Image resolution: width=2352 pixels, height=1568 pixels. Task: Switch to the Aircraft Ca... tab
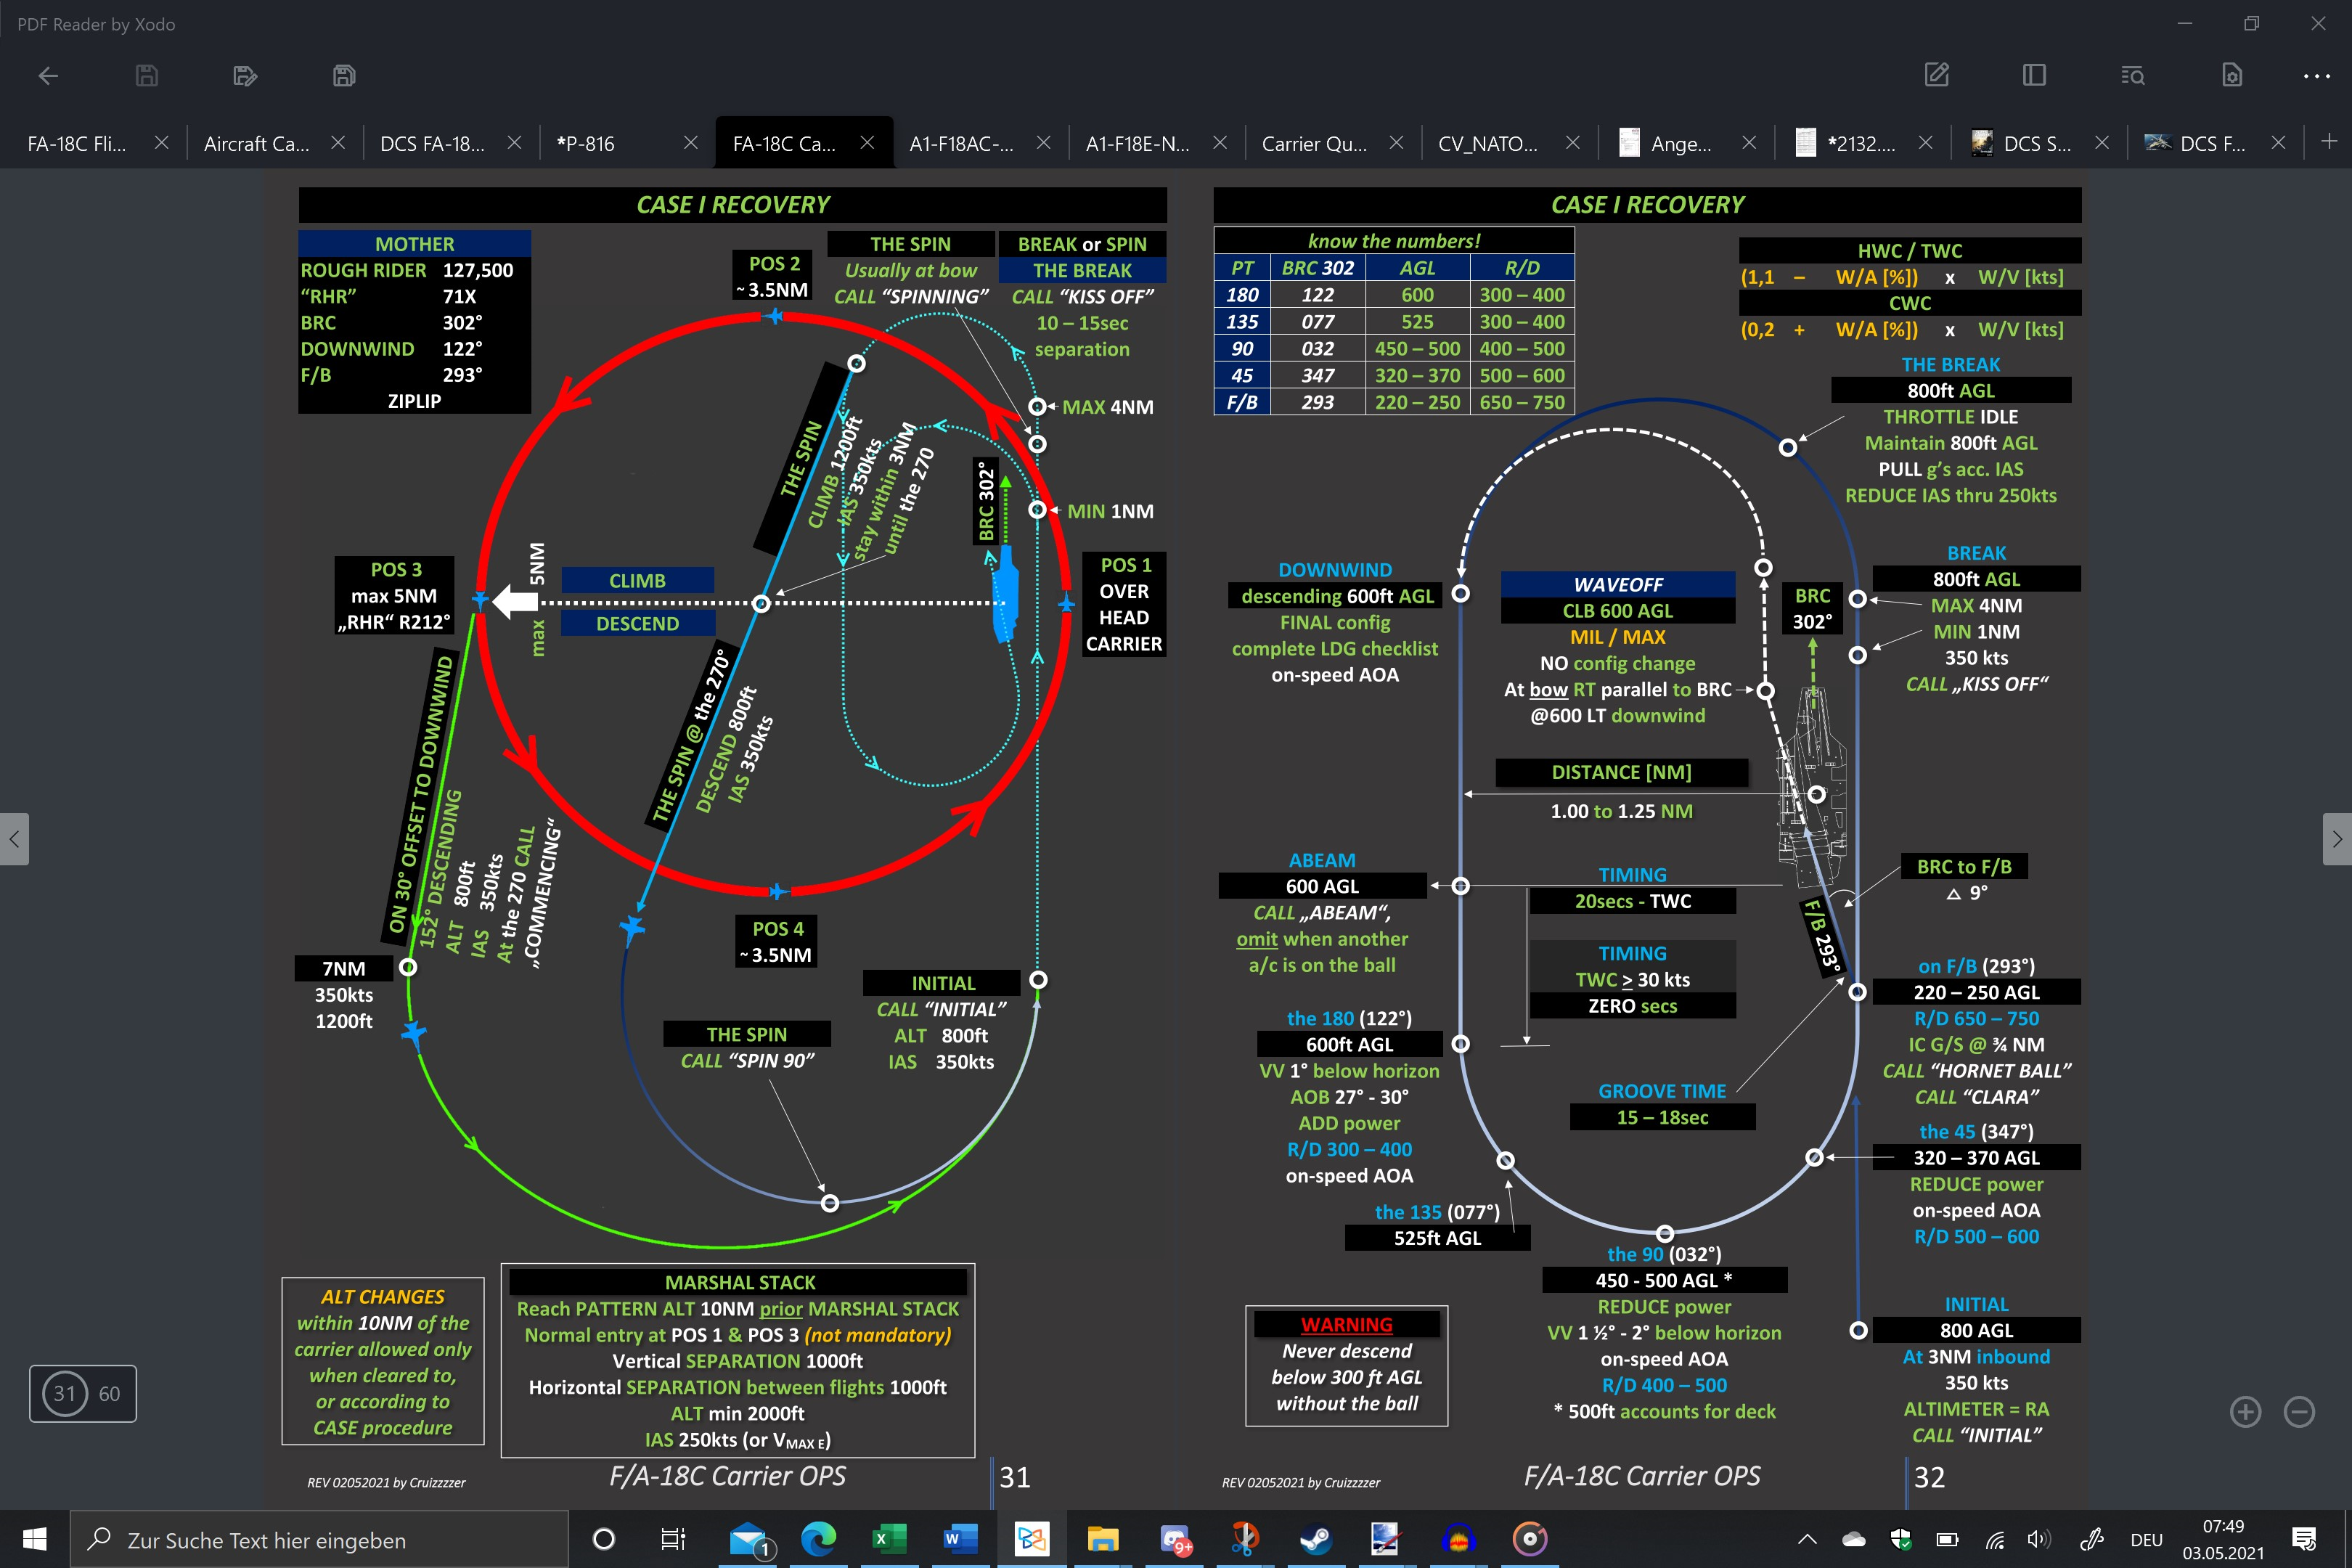(257, 144)
